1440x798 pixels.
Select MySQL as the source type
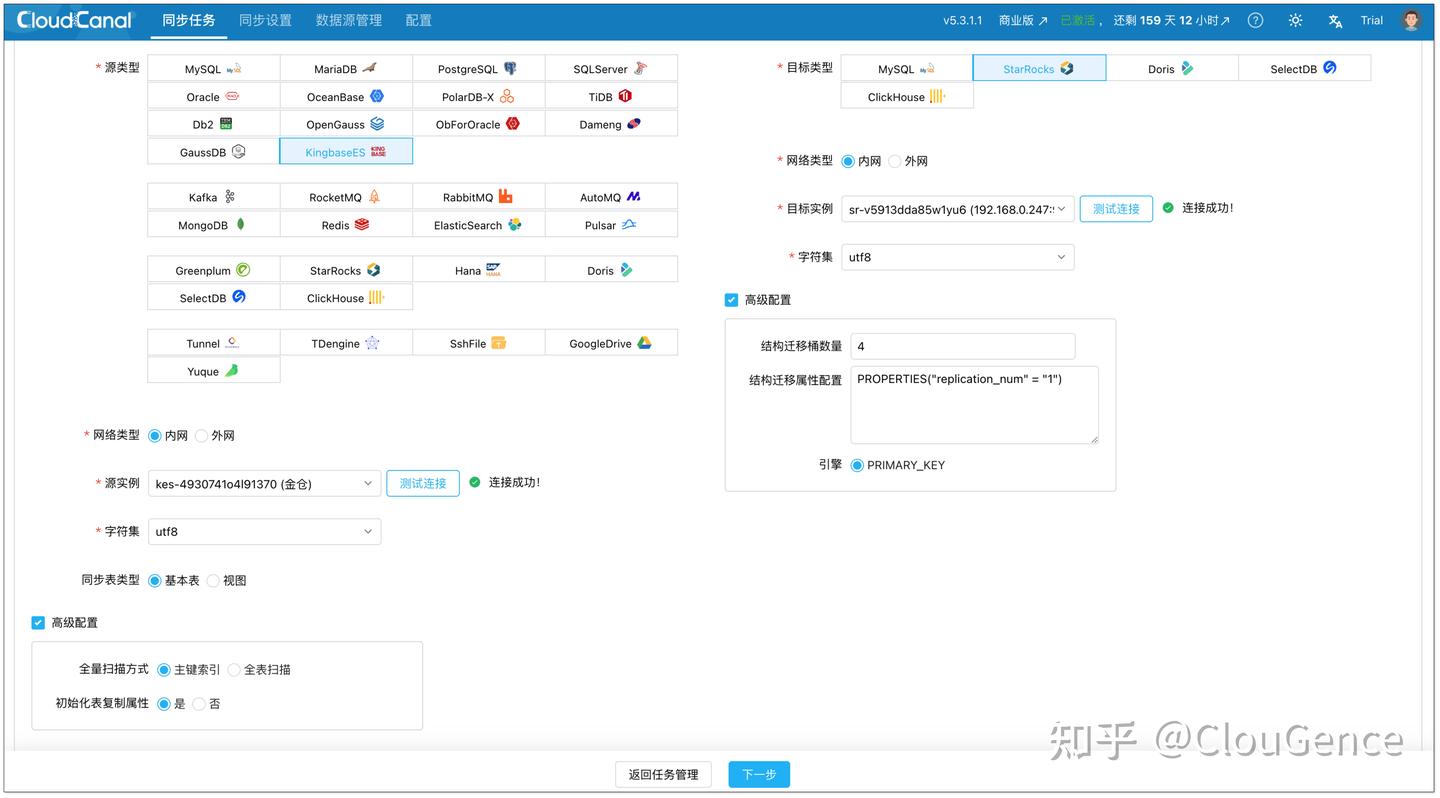point(212,67)
